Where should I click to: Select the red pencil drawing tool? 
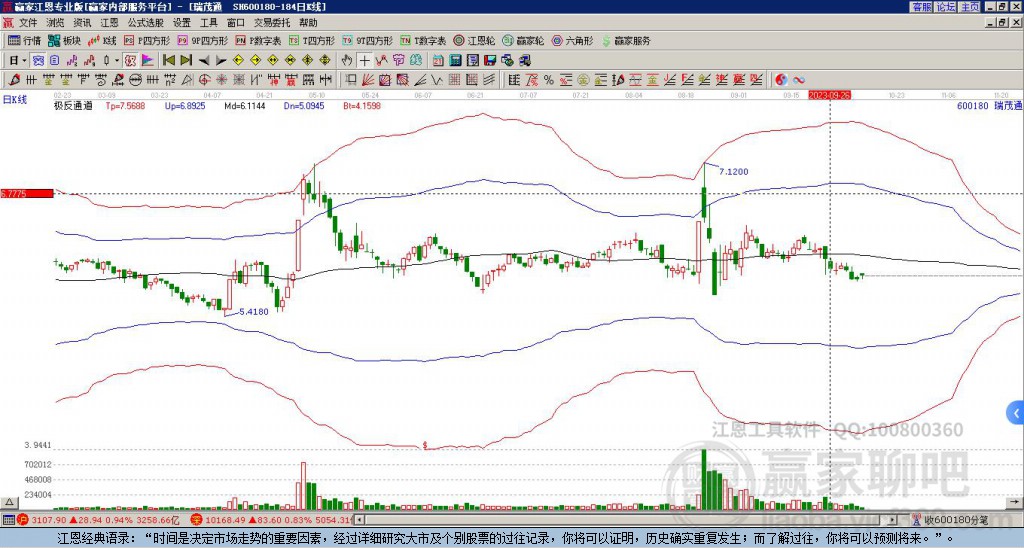[x=14, y=80]
